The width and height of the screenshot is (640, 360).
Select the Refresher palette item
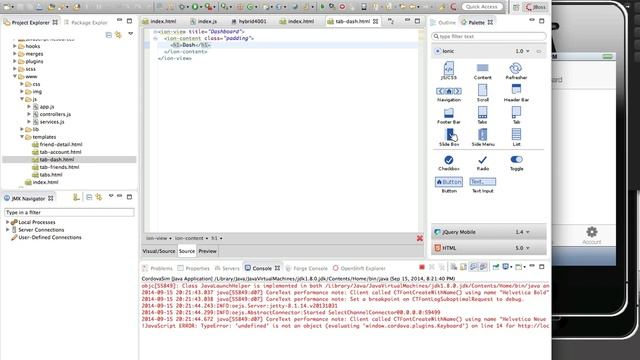coord(516,71)
